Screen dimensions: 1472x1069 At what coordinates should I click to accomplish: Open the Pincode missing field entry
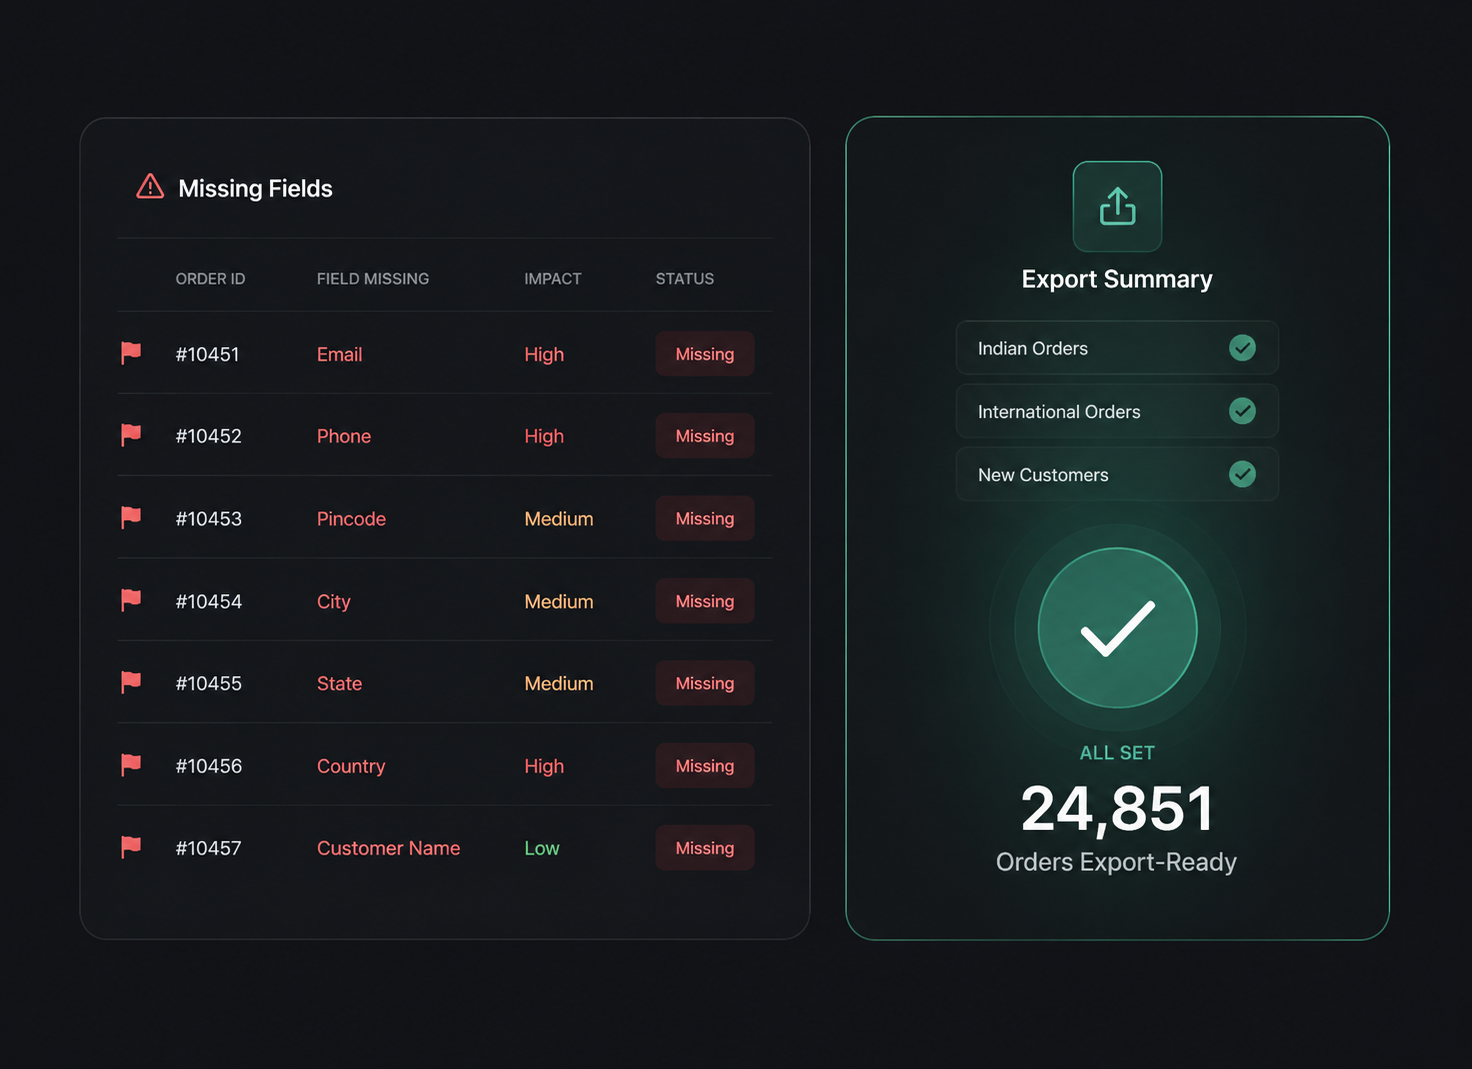click(x=351, y=519)
